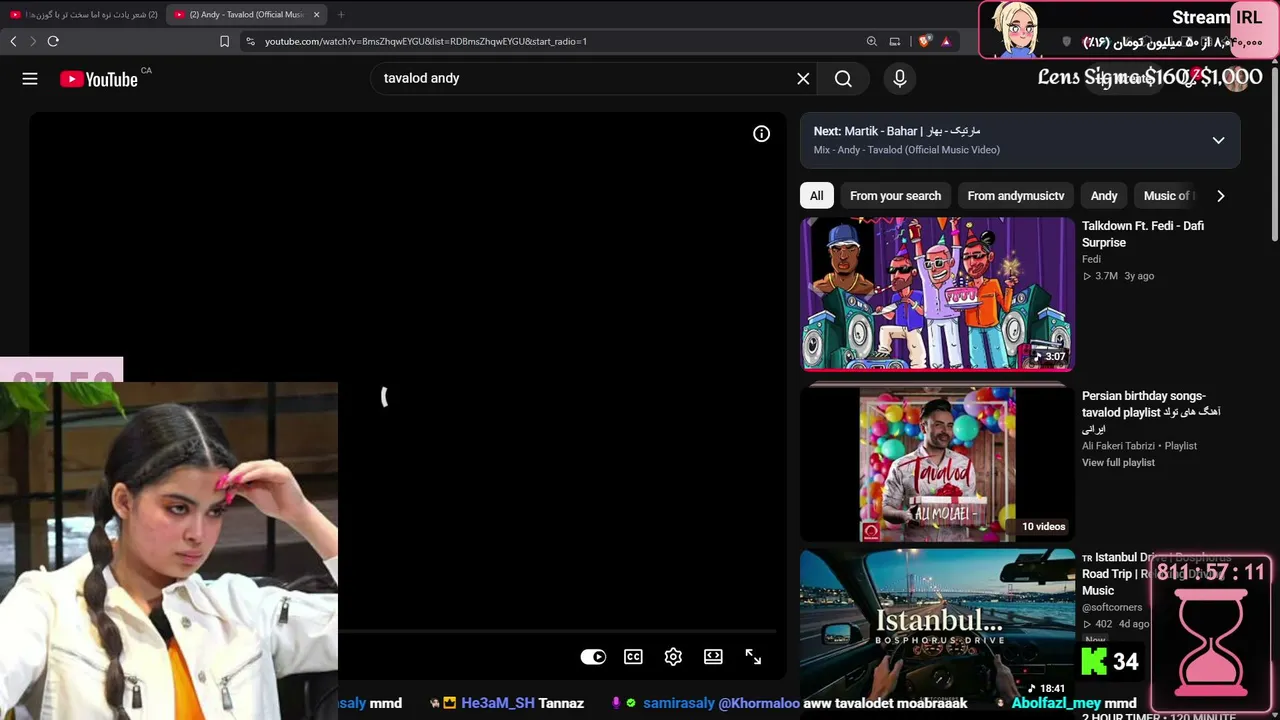Enter full screen mode
Viewport: 1280px width, 720px height.
[x=753, y=657]
